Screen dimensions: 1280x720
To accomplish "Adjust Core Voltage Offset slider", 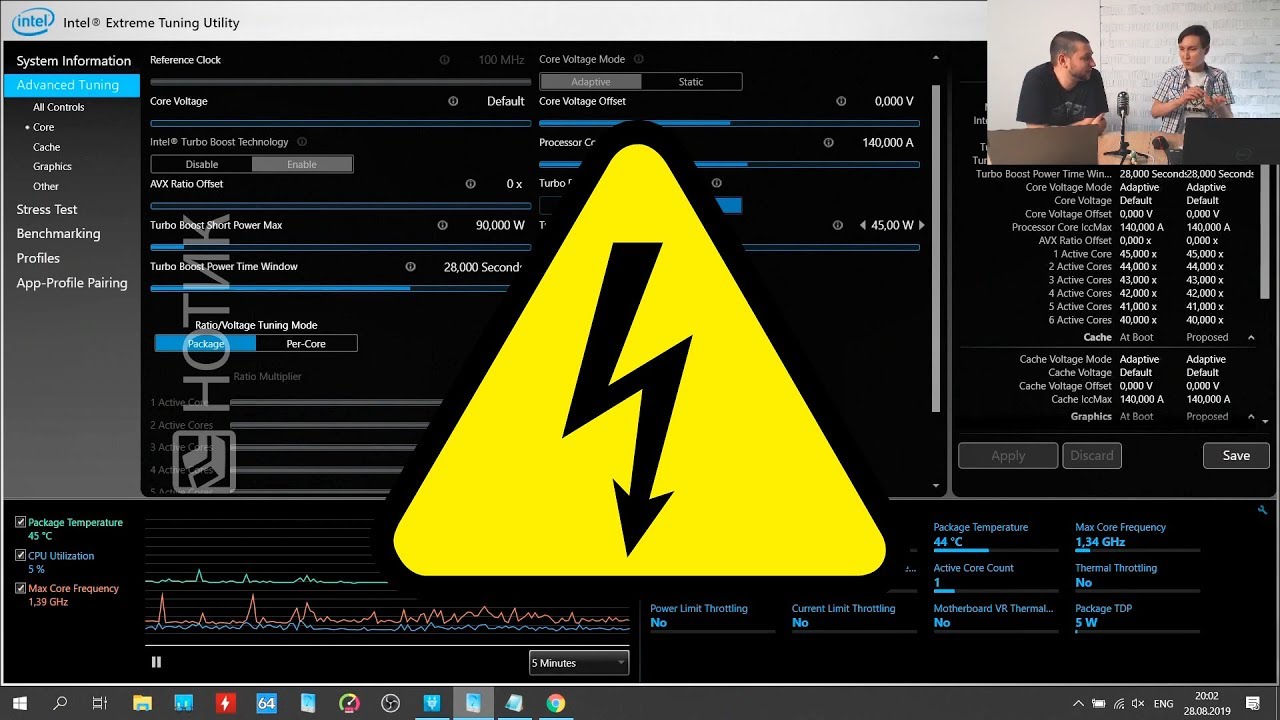I will pyautogui.click(x=729, y=122).
